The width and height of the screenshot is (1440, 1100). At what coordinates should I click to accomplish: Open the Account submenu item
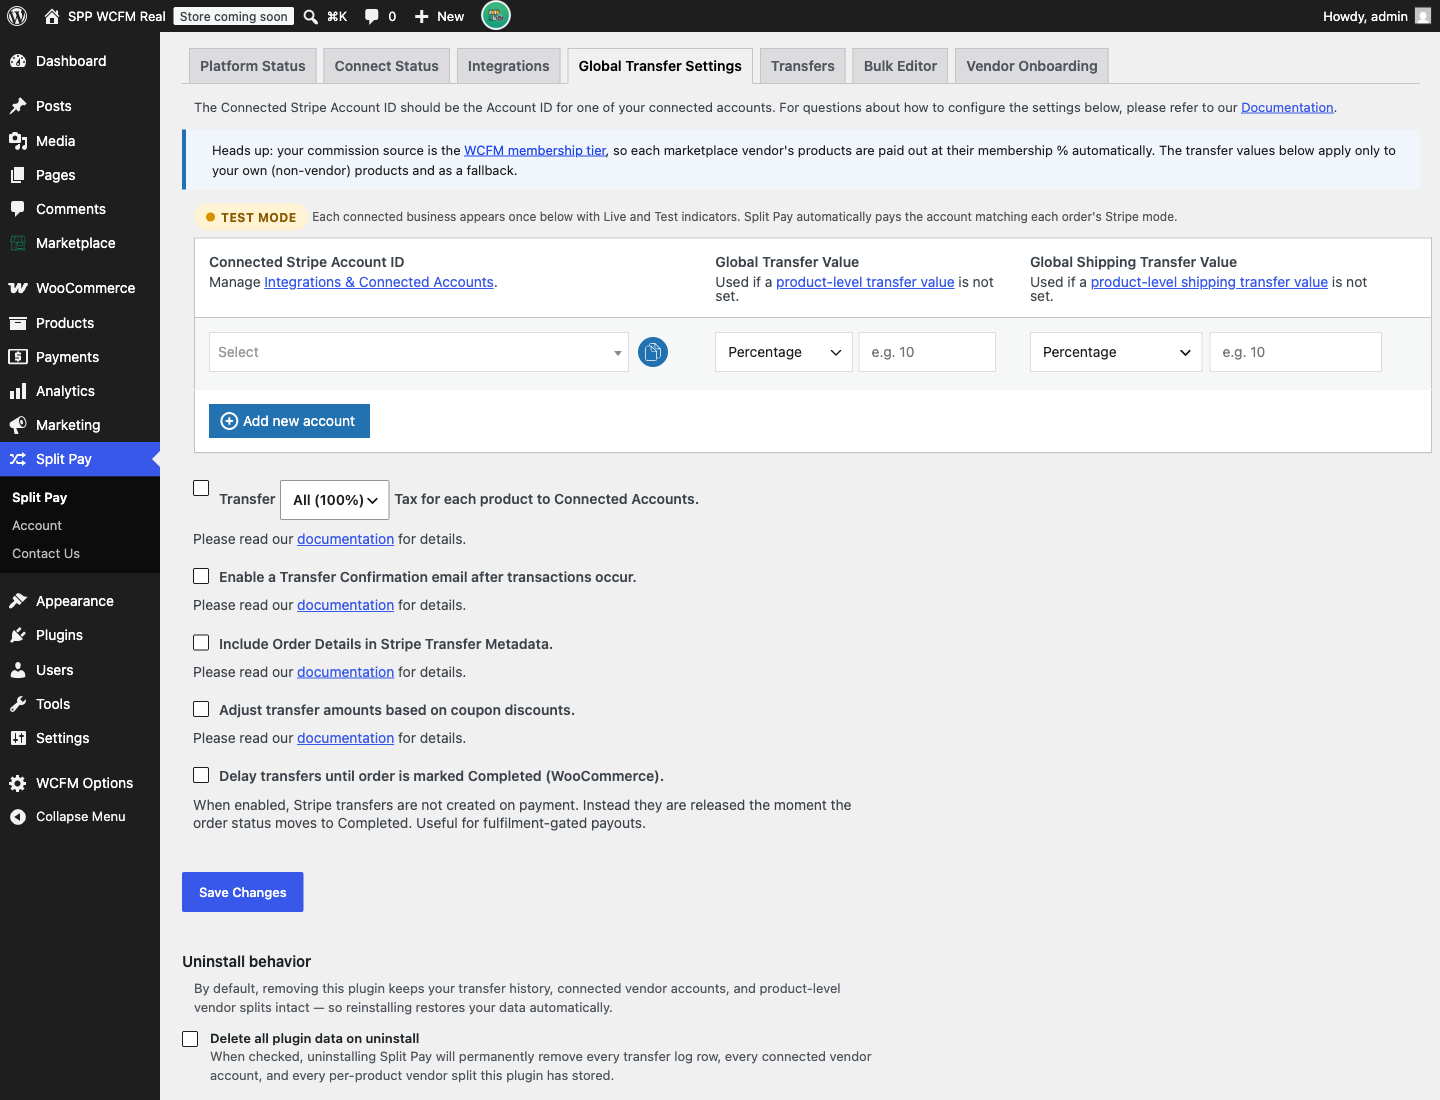37,525
